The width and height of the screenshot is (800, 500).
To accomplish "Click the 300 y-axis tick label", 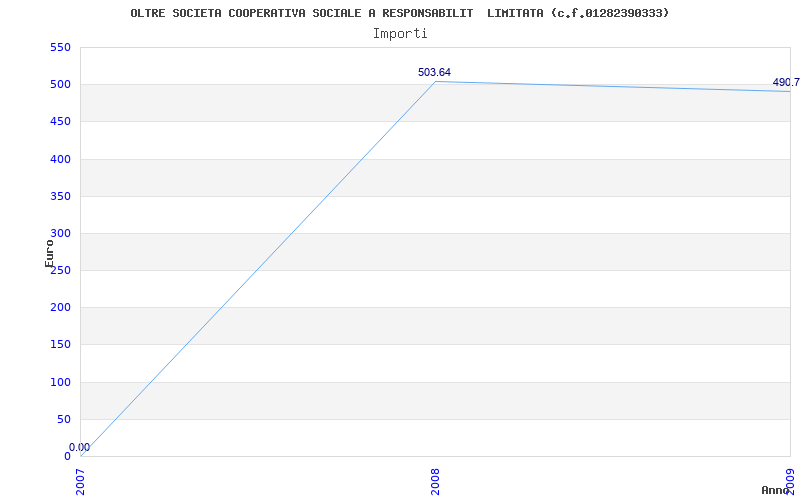I will point(60,233).
